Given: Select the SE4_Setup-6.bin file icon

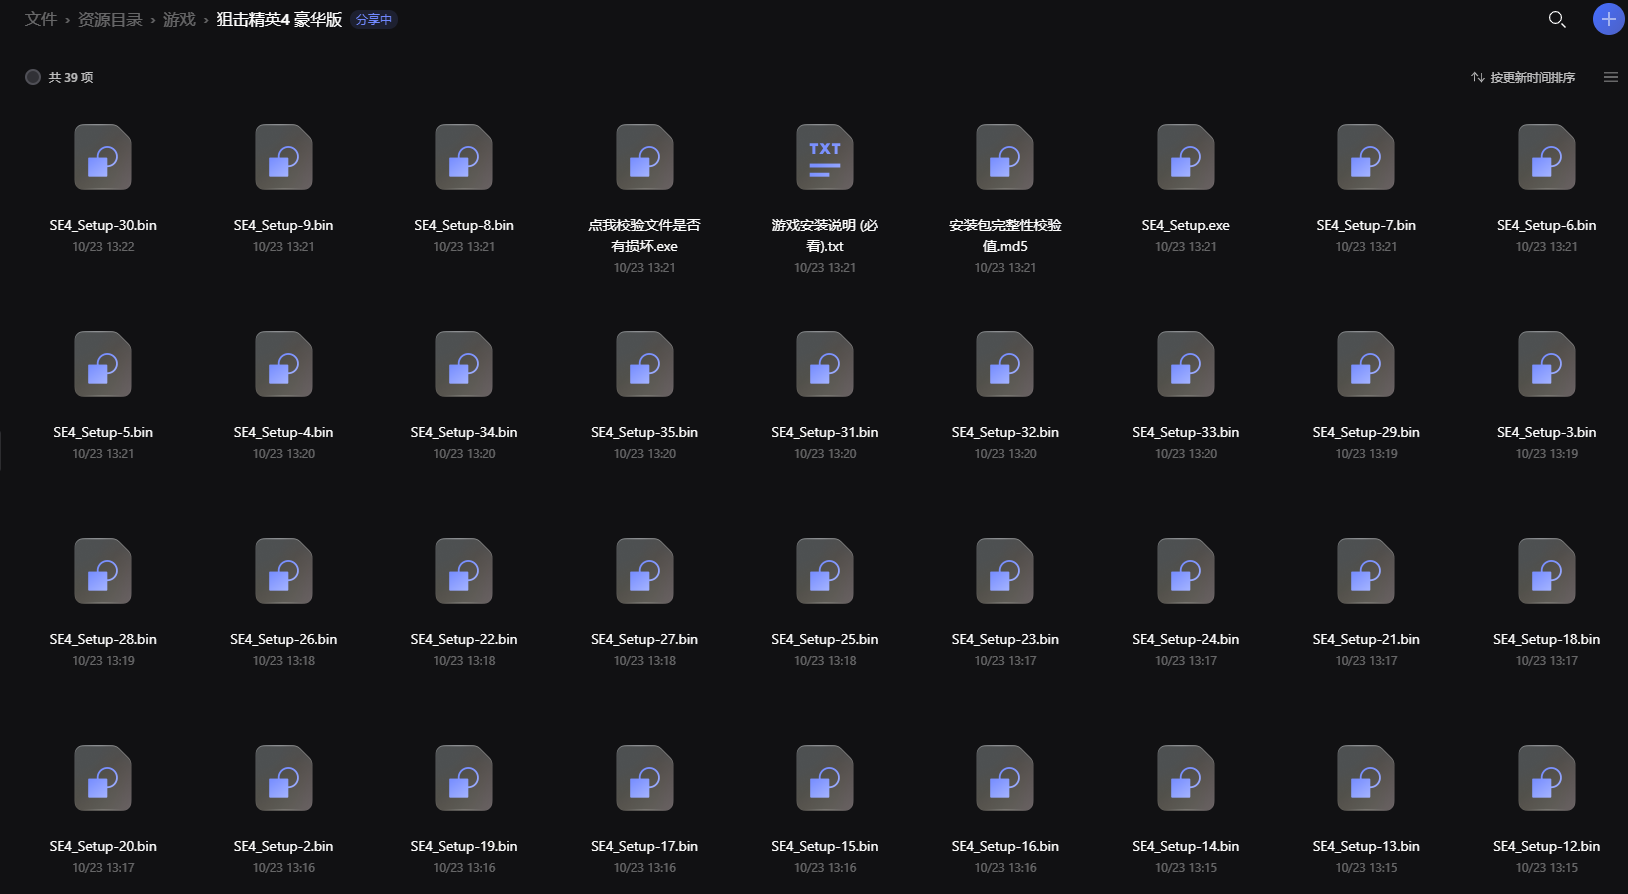Looking at the screenshot, I should pos(1547,157).
